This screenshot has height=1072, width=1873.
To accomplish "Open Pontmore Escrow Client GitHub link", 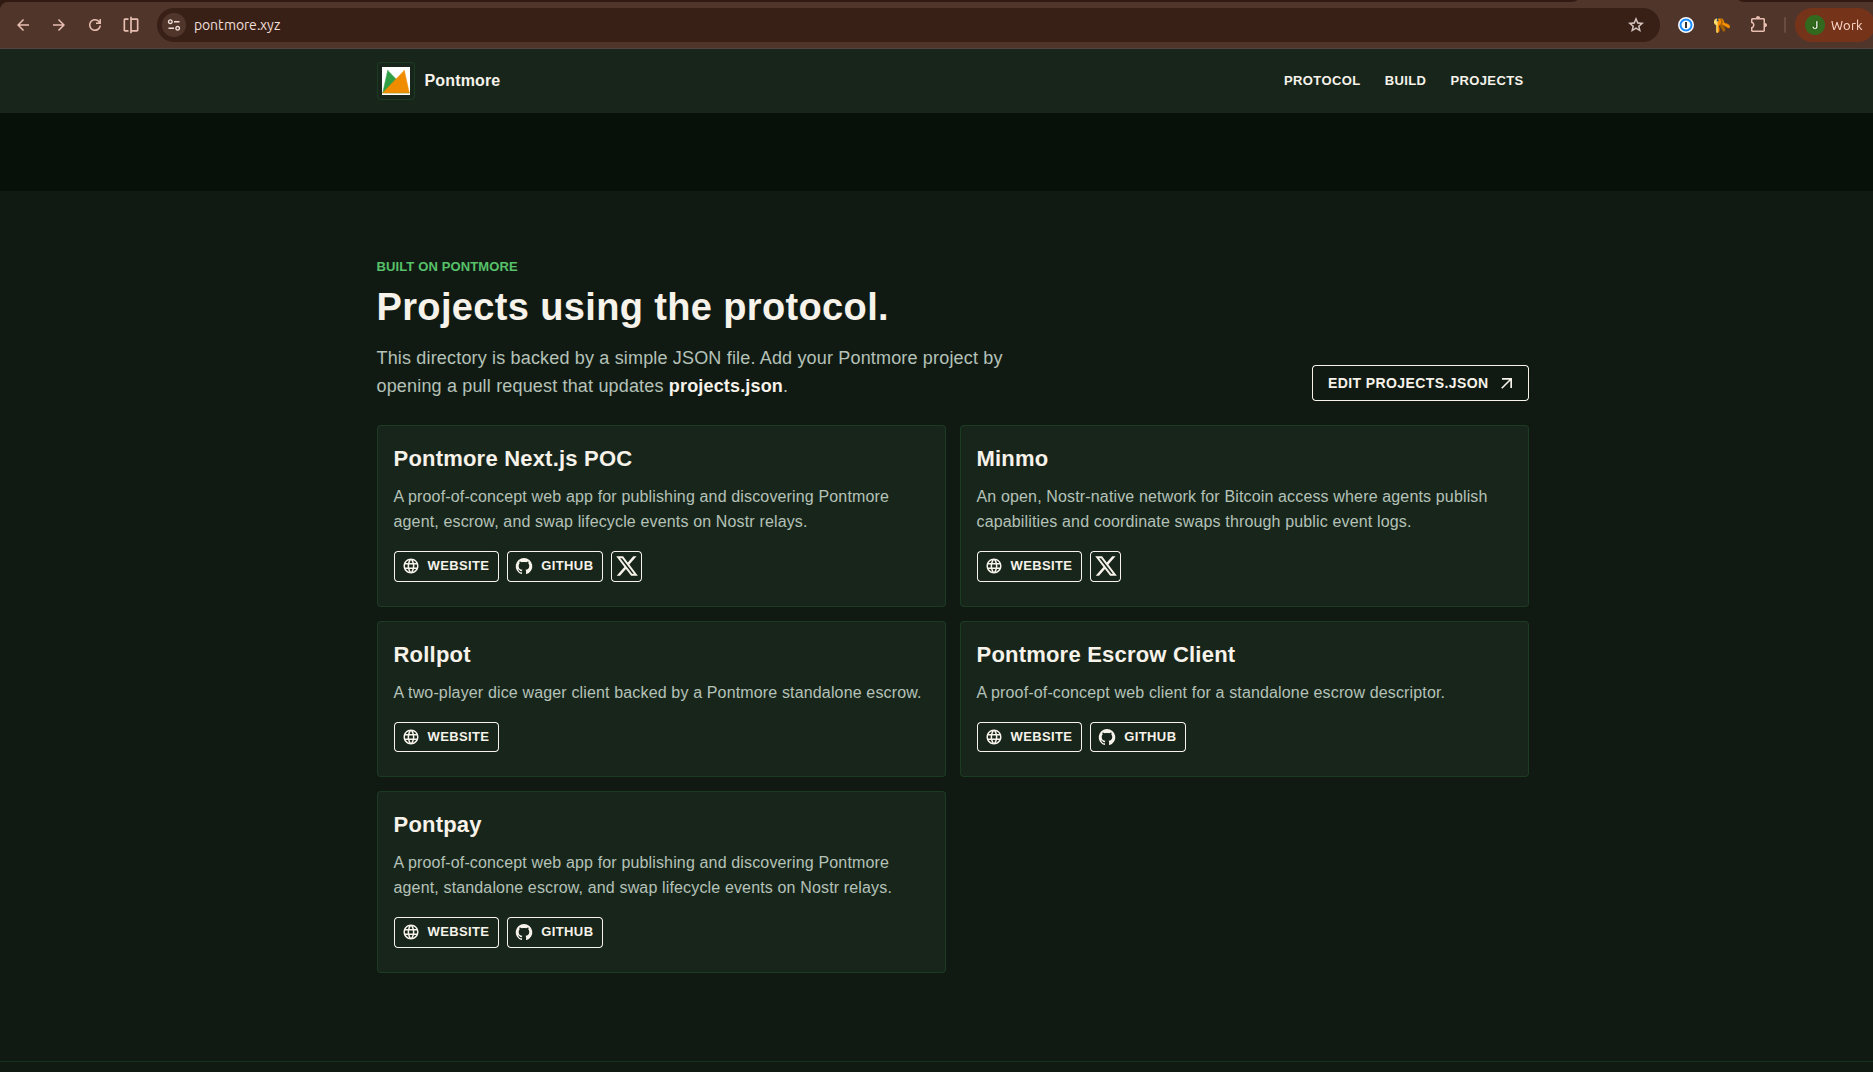I will pyautogui.click(x=1138, y=737).
